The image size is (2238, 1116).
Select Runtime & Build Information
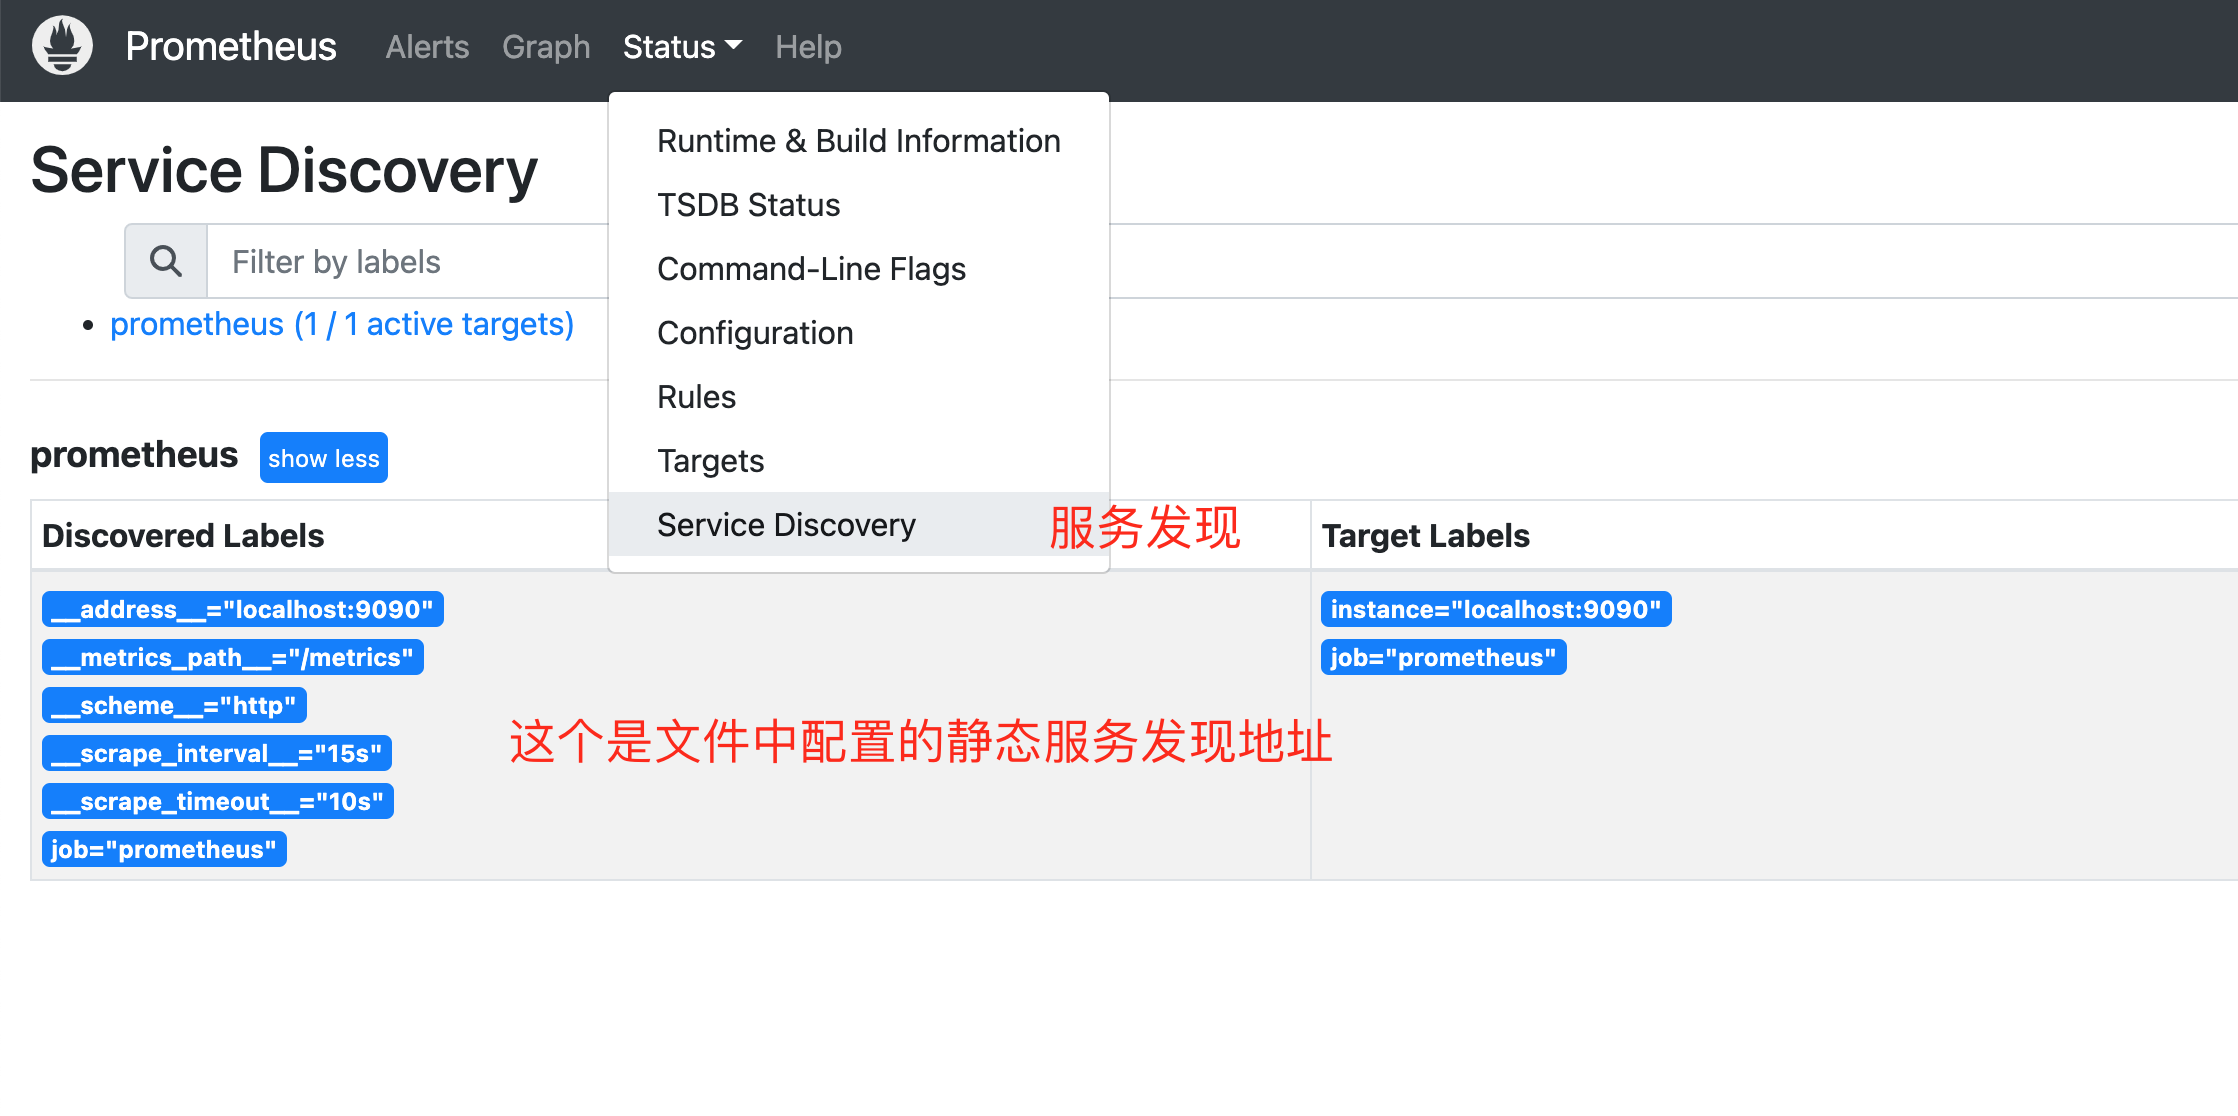pos(858,141)
